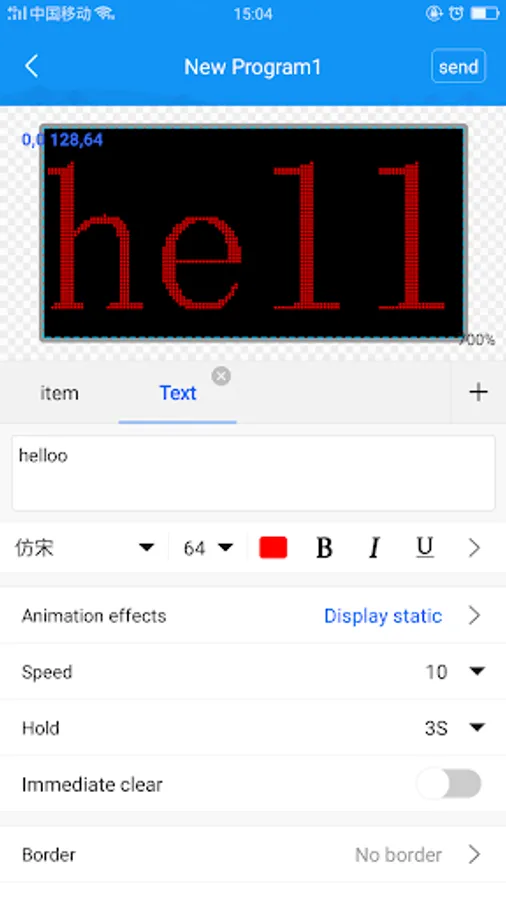Image resolution: width=506 pixels, height=900 pixels.
Task: Open the font family dropdown
Action: tap(84, 548)
